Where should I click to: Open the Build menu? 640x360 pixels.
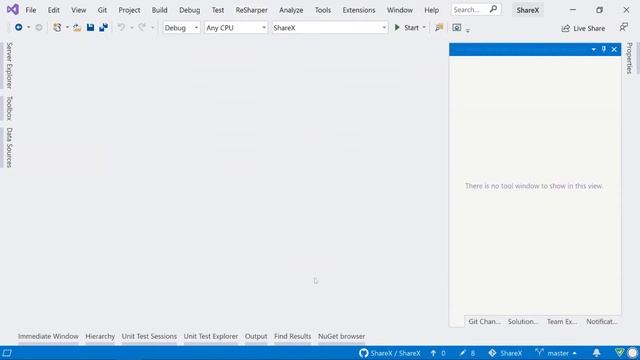[160, 10]
